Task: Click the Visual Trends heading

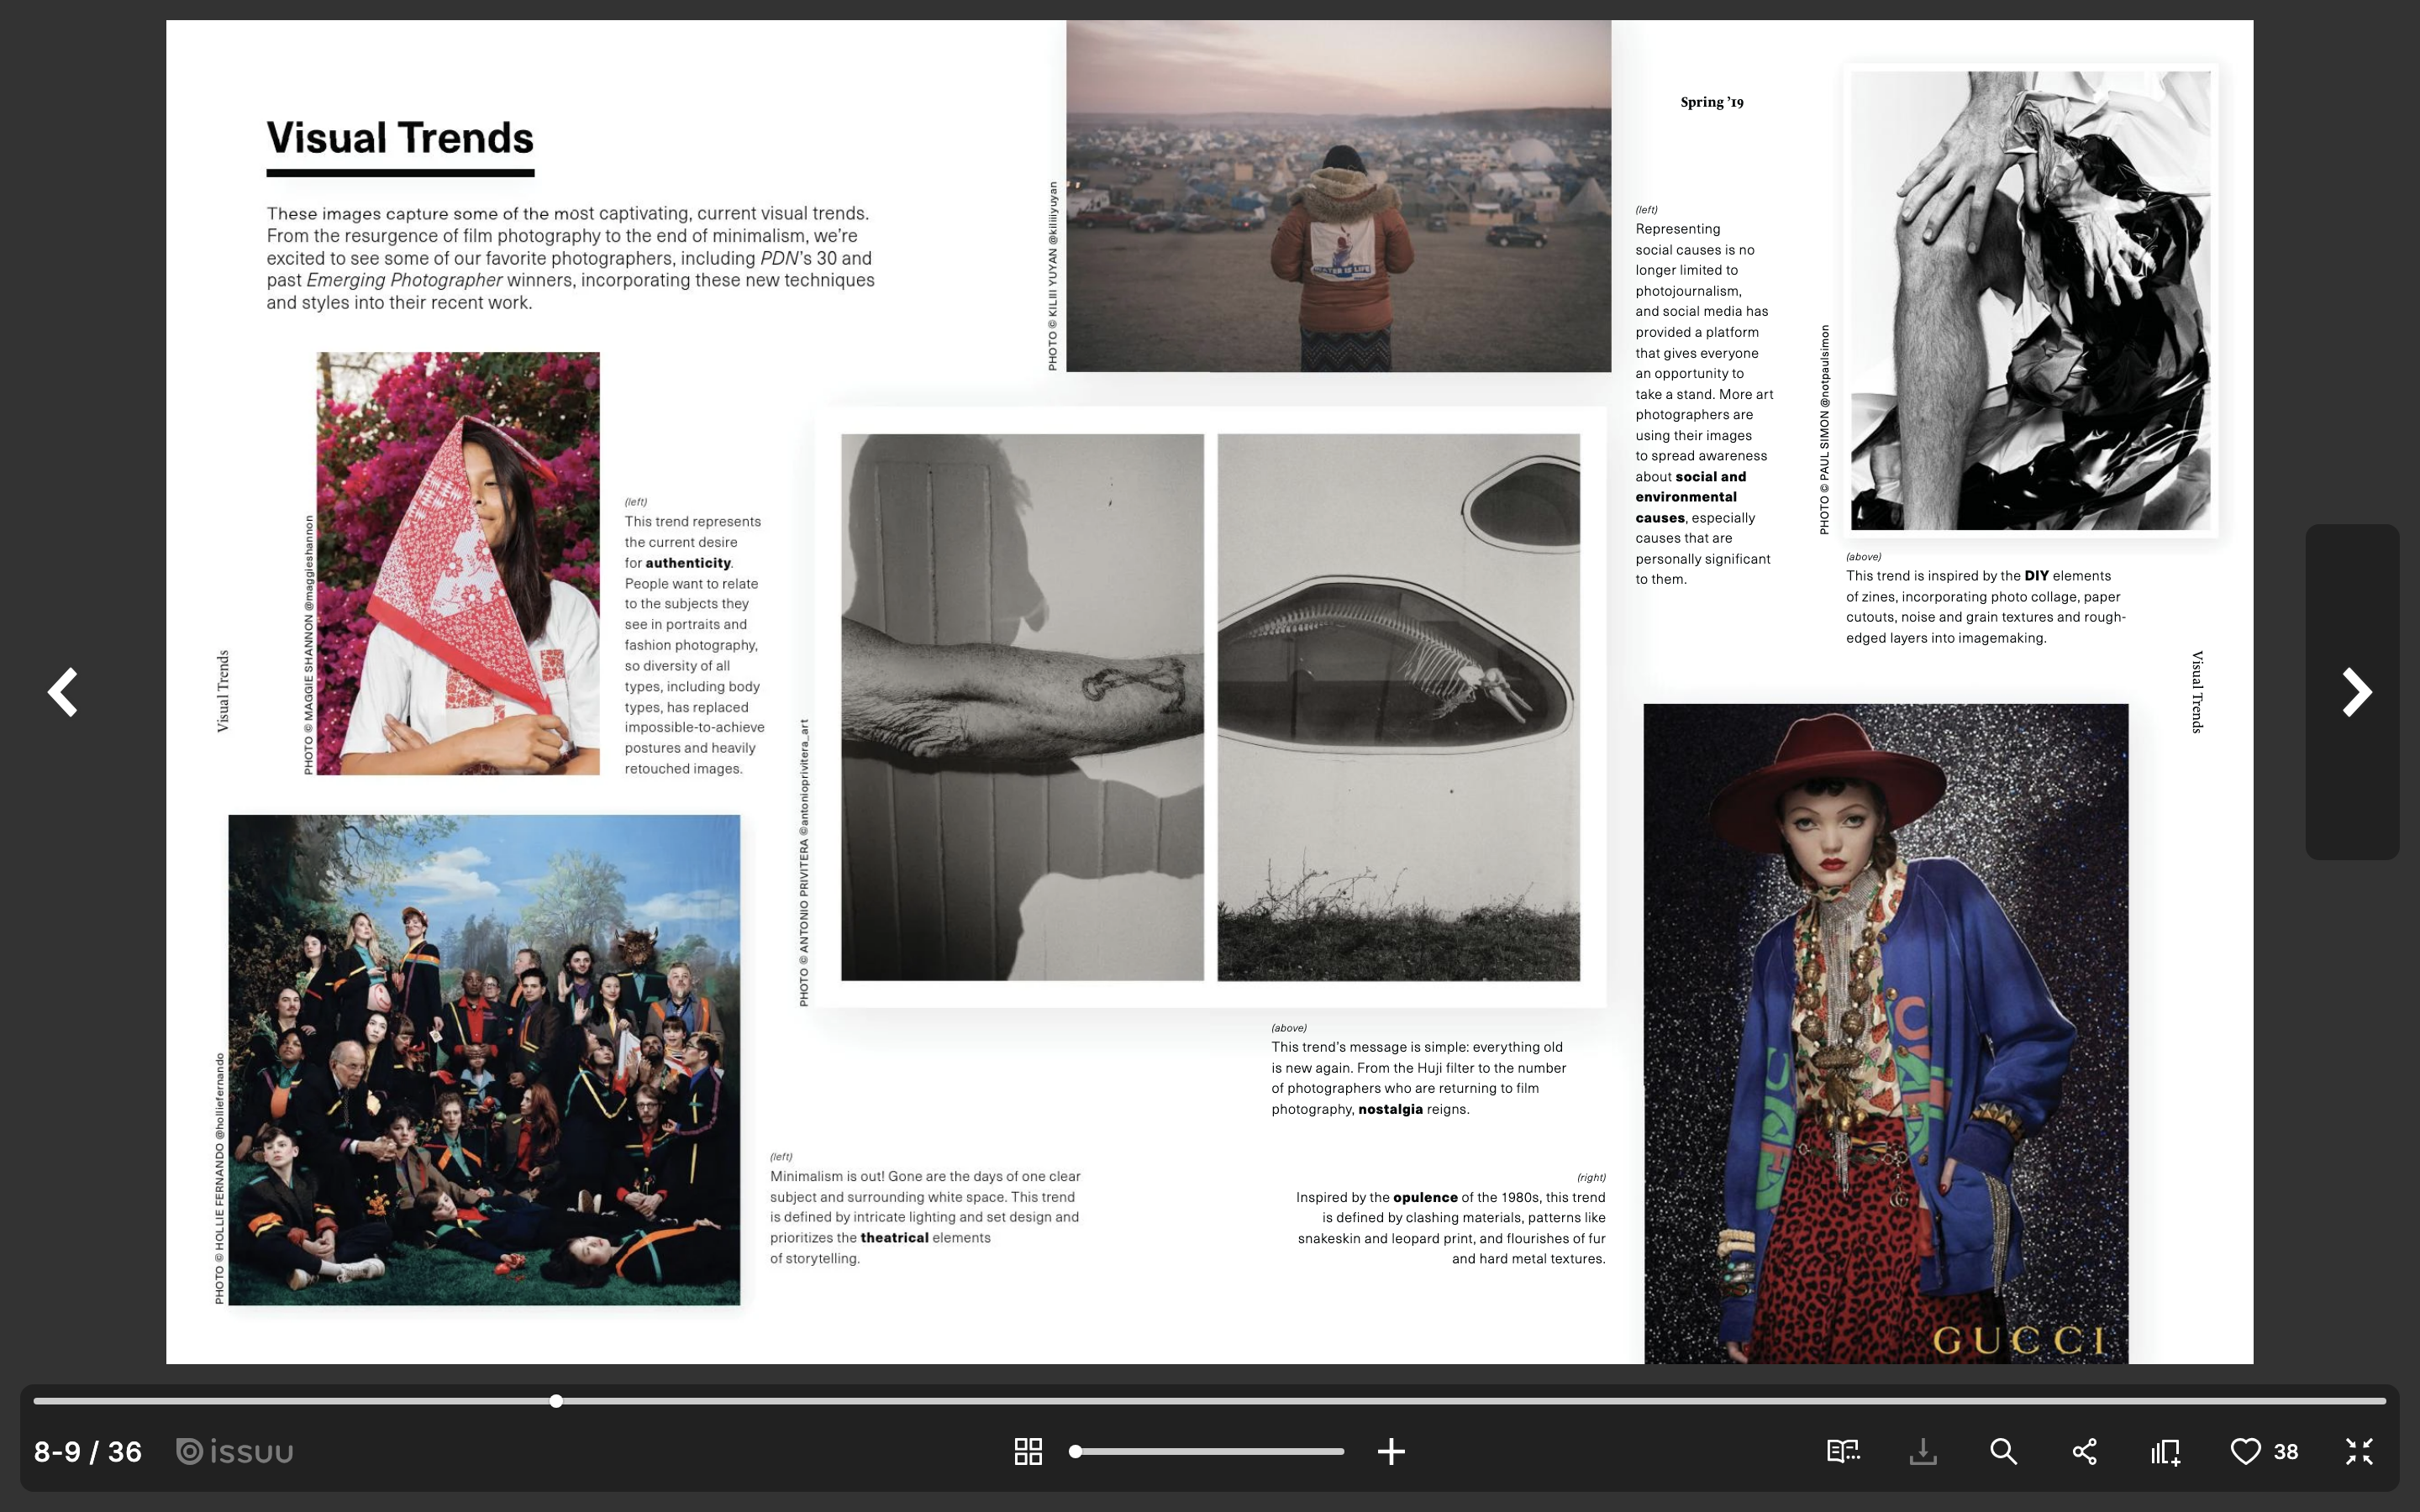Action: tap(400, 138)
